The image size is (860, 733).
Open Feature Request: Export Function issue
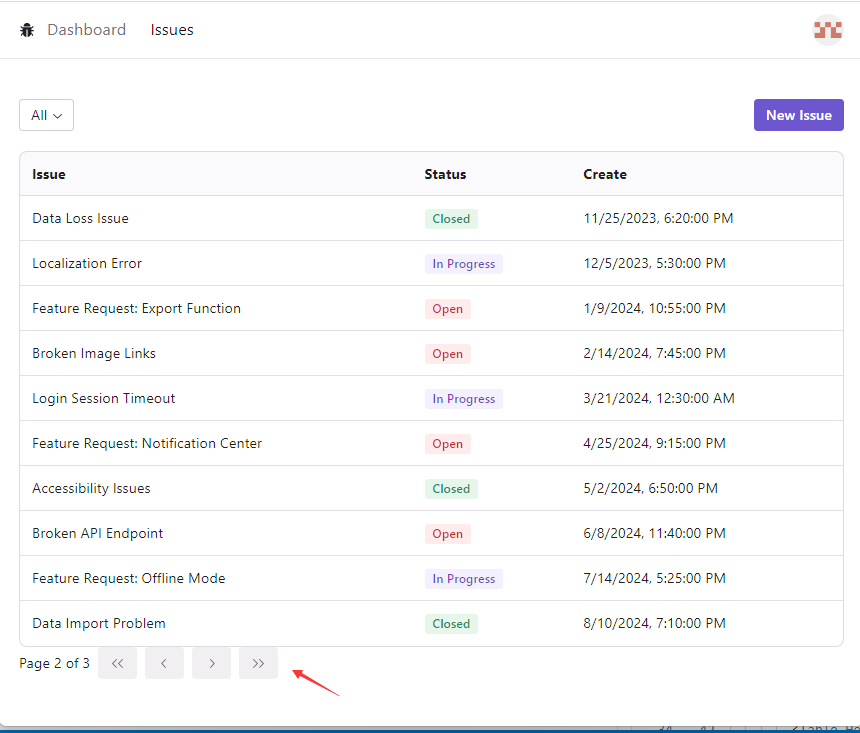point(136,308)
